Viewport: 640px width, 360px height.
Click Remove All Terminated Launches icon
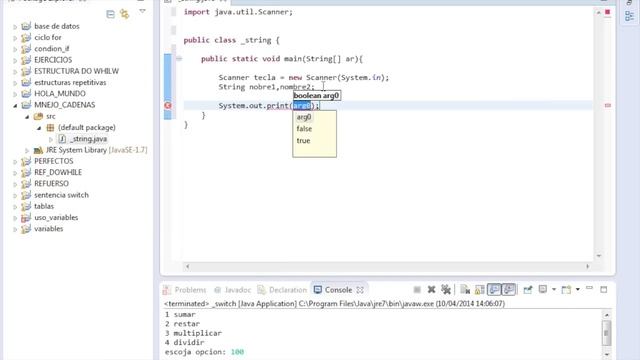coord(446,290)
